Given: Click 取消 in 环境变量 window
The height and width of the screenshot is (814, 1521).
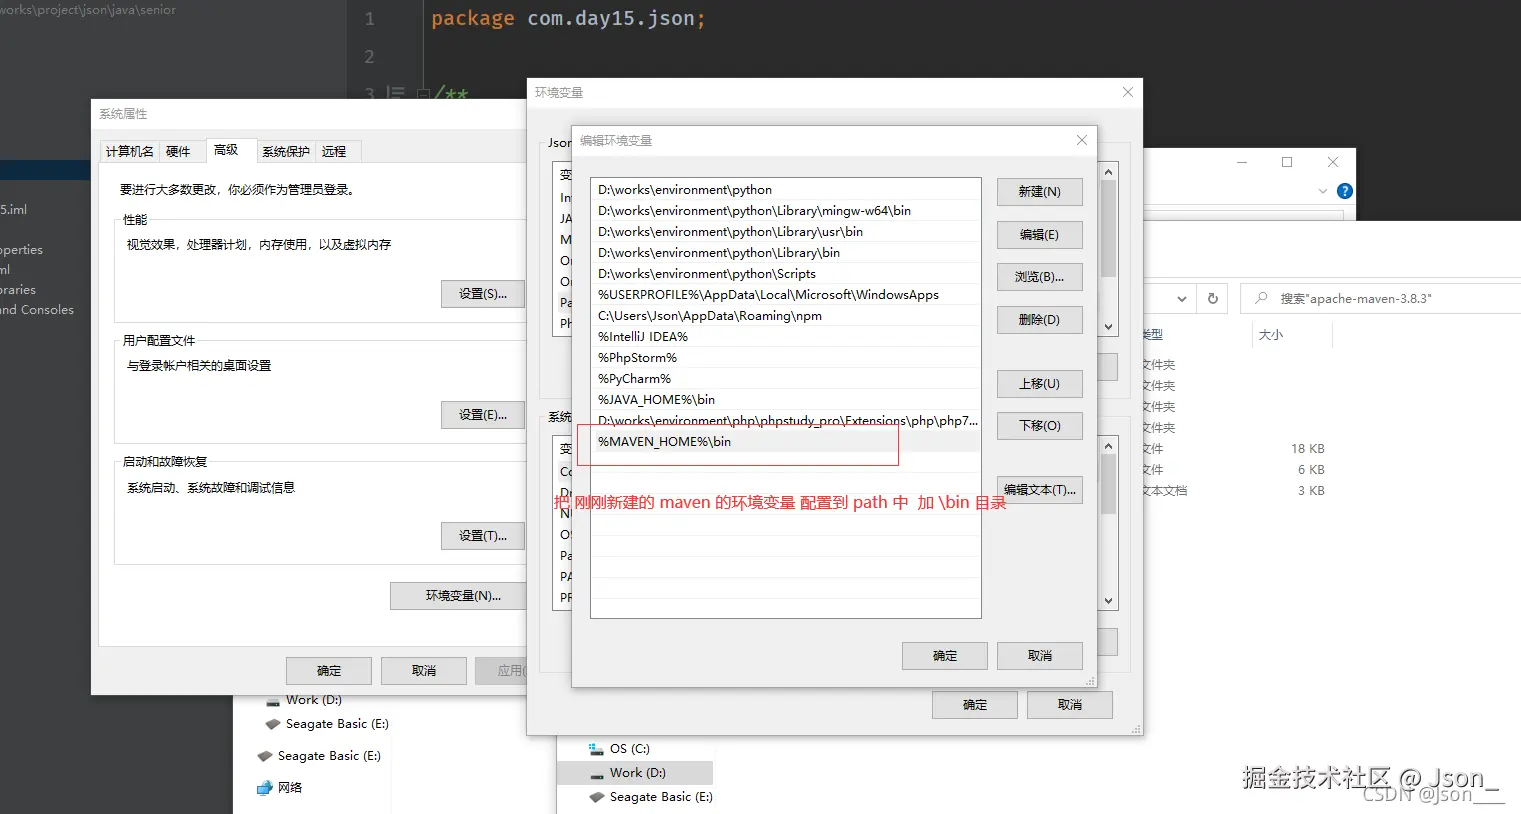Looking at the screenshot, I should pyautogui.click(x=1070, y=705).
